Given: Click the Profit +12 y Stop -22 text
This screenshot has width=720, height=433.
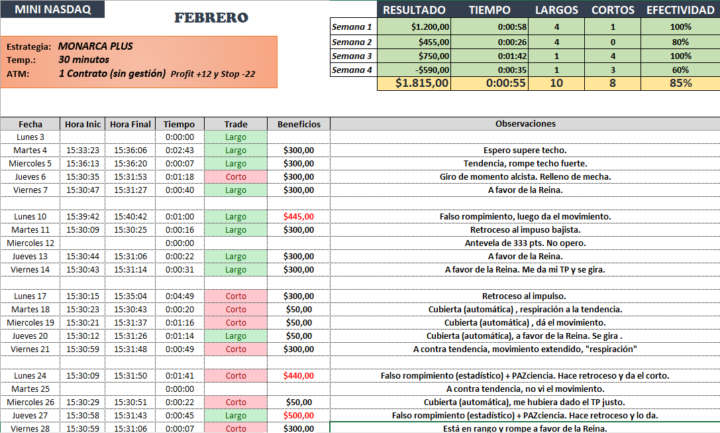Looking at the screenshot, I should (213, 74).
